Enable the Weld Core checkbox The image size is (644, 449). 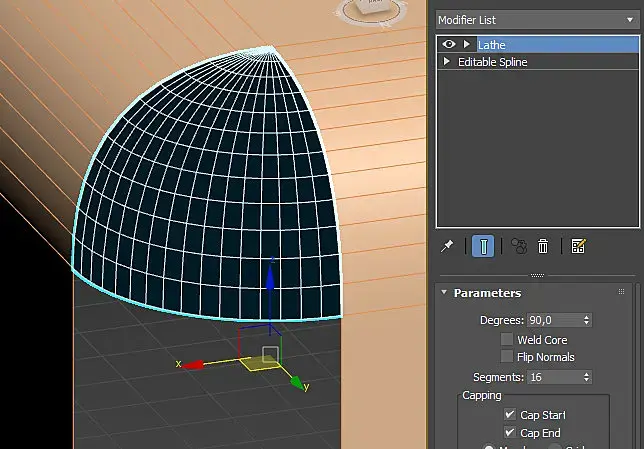click(x=507, y=339)
